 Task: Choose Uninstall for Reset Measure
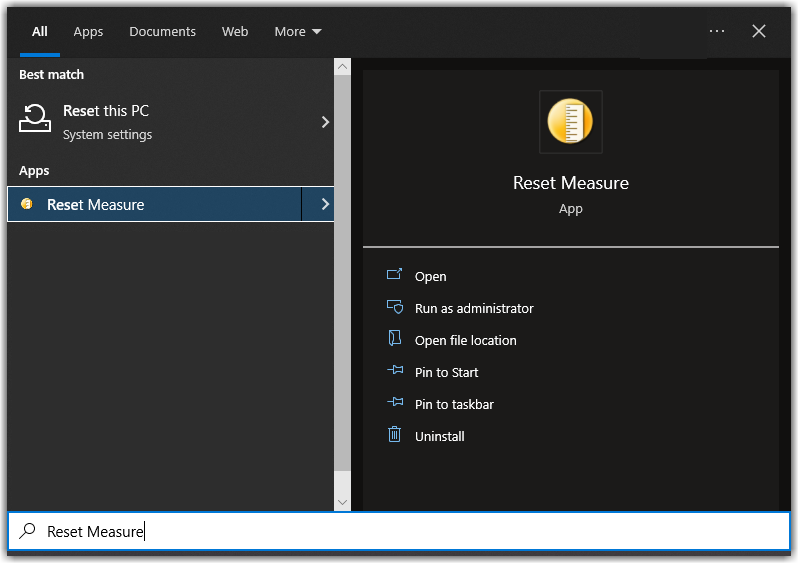439,437
